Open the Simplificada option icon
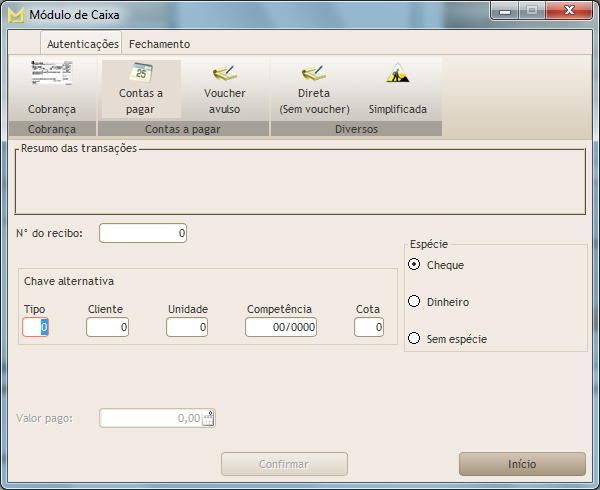This screenshot has width=600, height=490. tap(397, 87)
